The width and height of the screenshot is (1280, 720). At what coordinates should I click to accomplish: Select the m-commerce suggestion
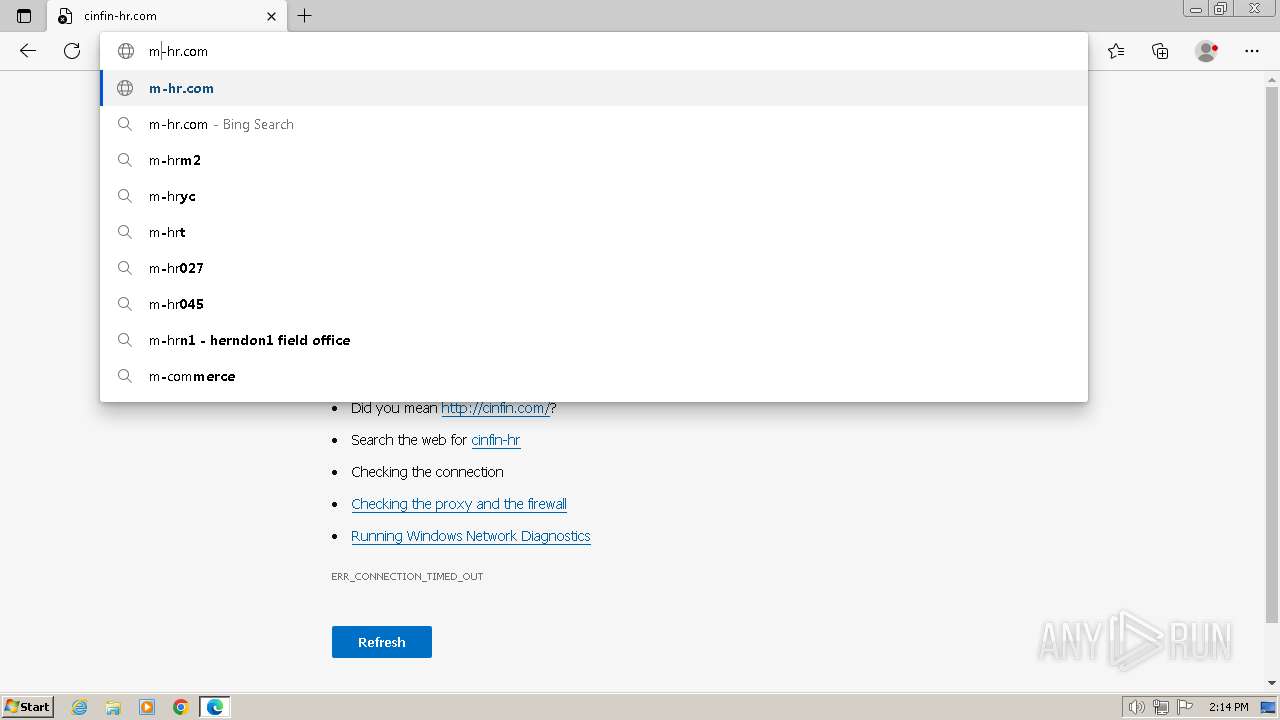[x=594, y=376]
